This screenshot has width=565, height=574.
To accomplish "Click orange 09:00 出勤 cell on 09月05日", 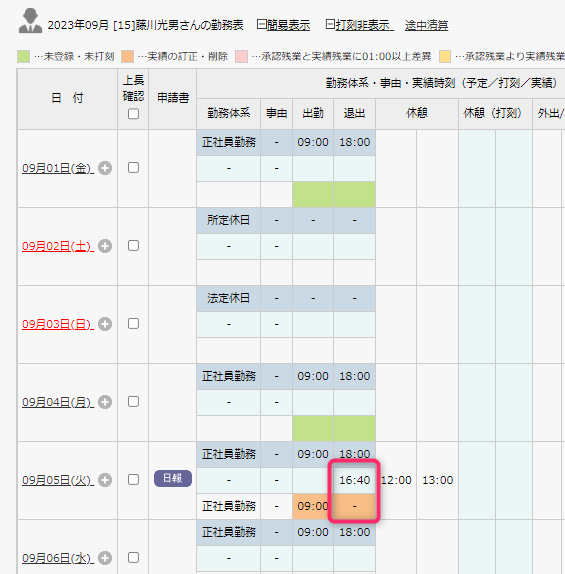I will [313, 506].
